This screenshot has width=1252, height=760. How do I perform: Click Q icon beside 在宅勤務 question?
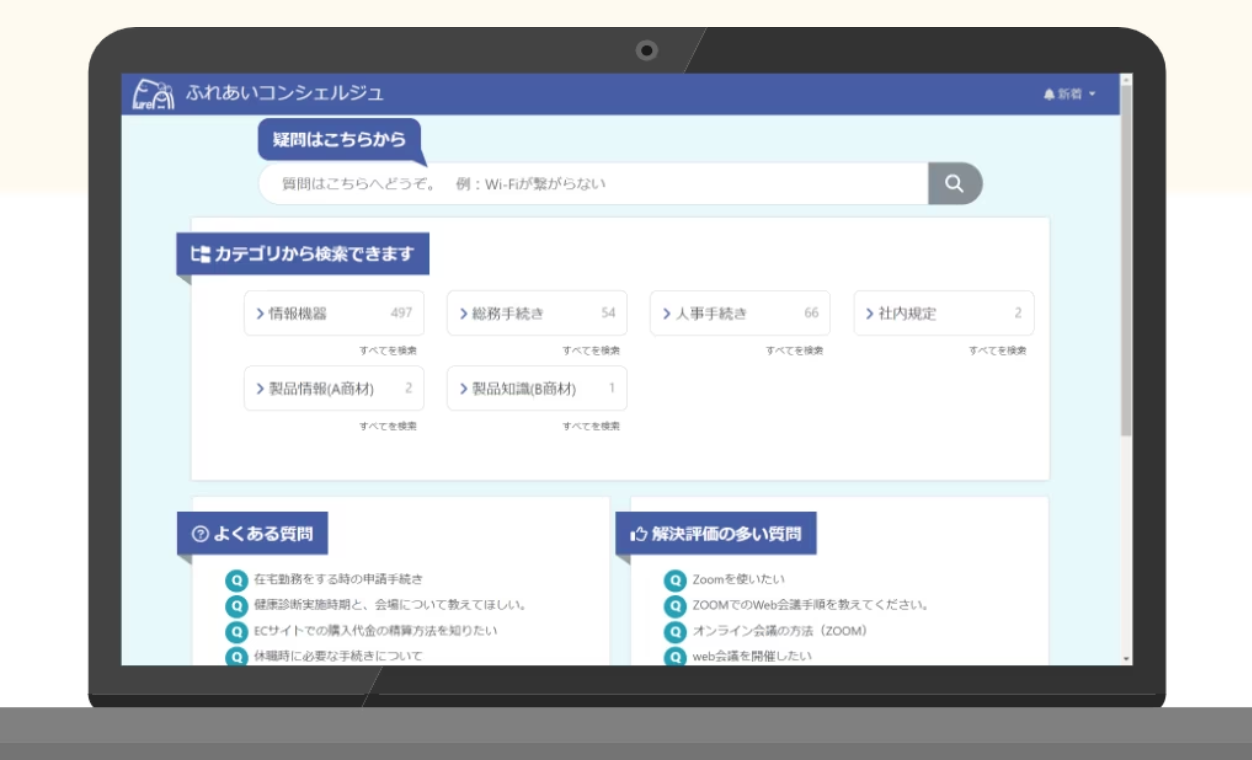pyautogui.click(x=236, y=580)
